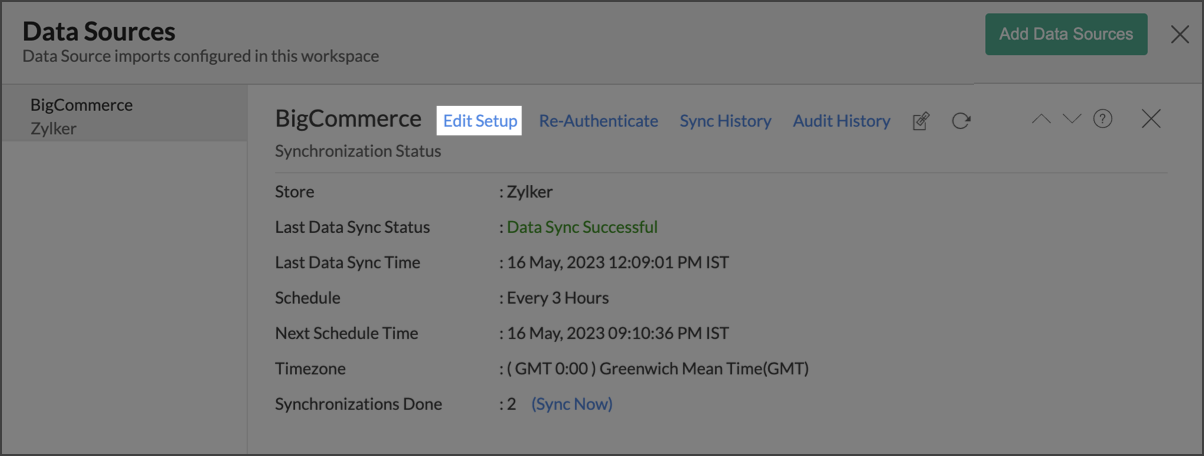Click the Sync Now link
The height and width of the screenshot is (456, 1204).
click(x=572, y=404)
